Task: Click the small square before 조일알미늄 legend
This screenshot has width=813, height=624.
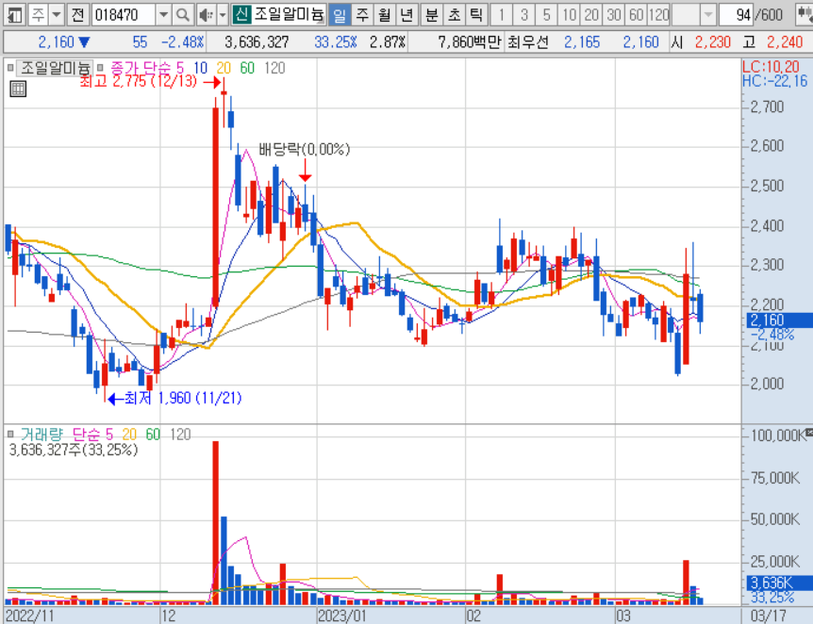Action: 10,67
